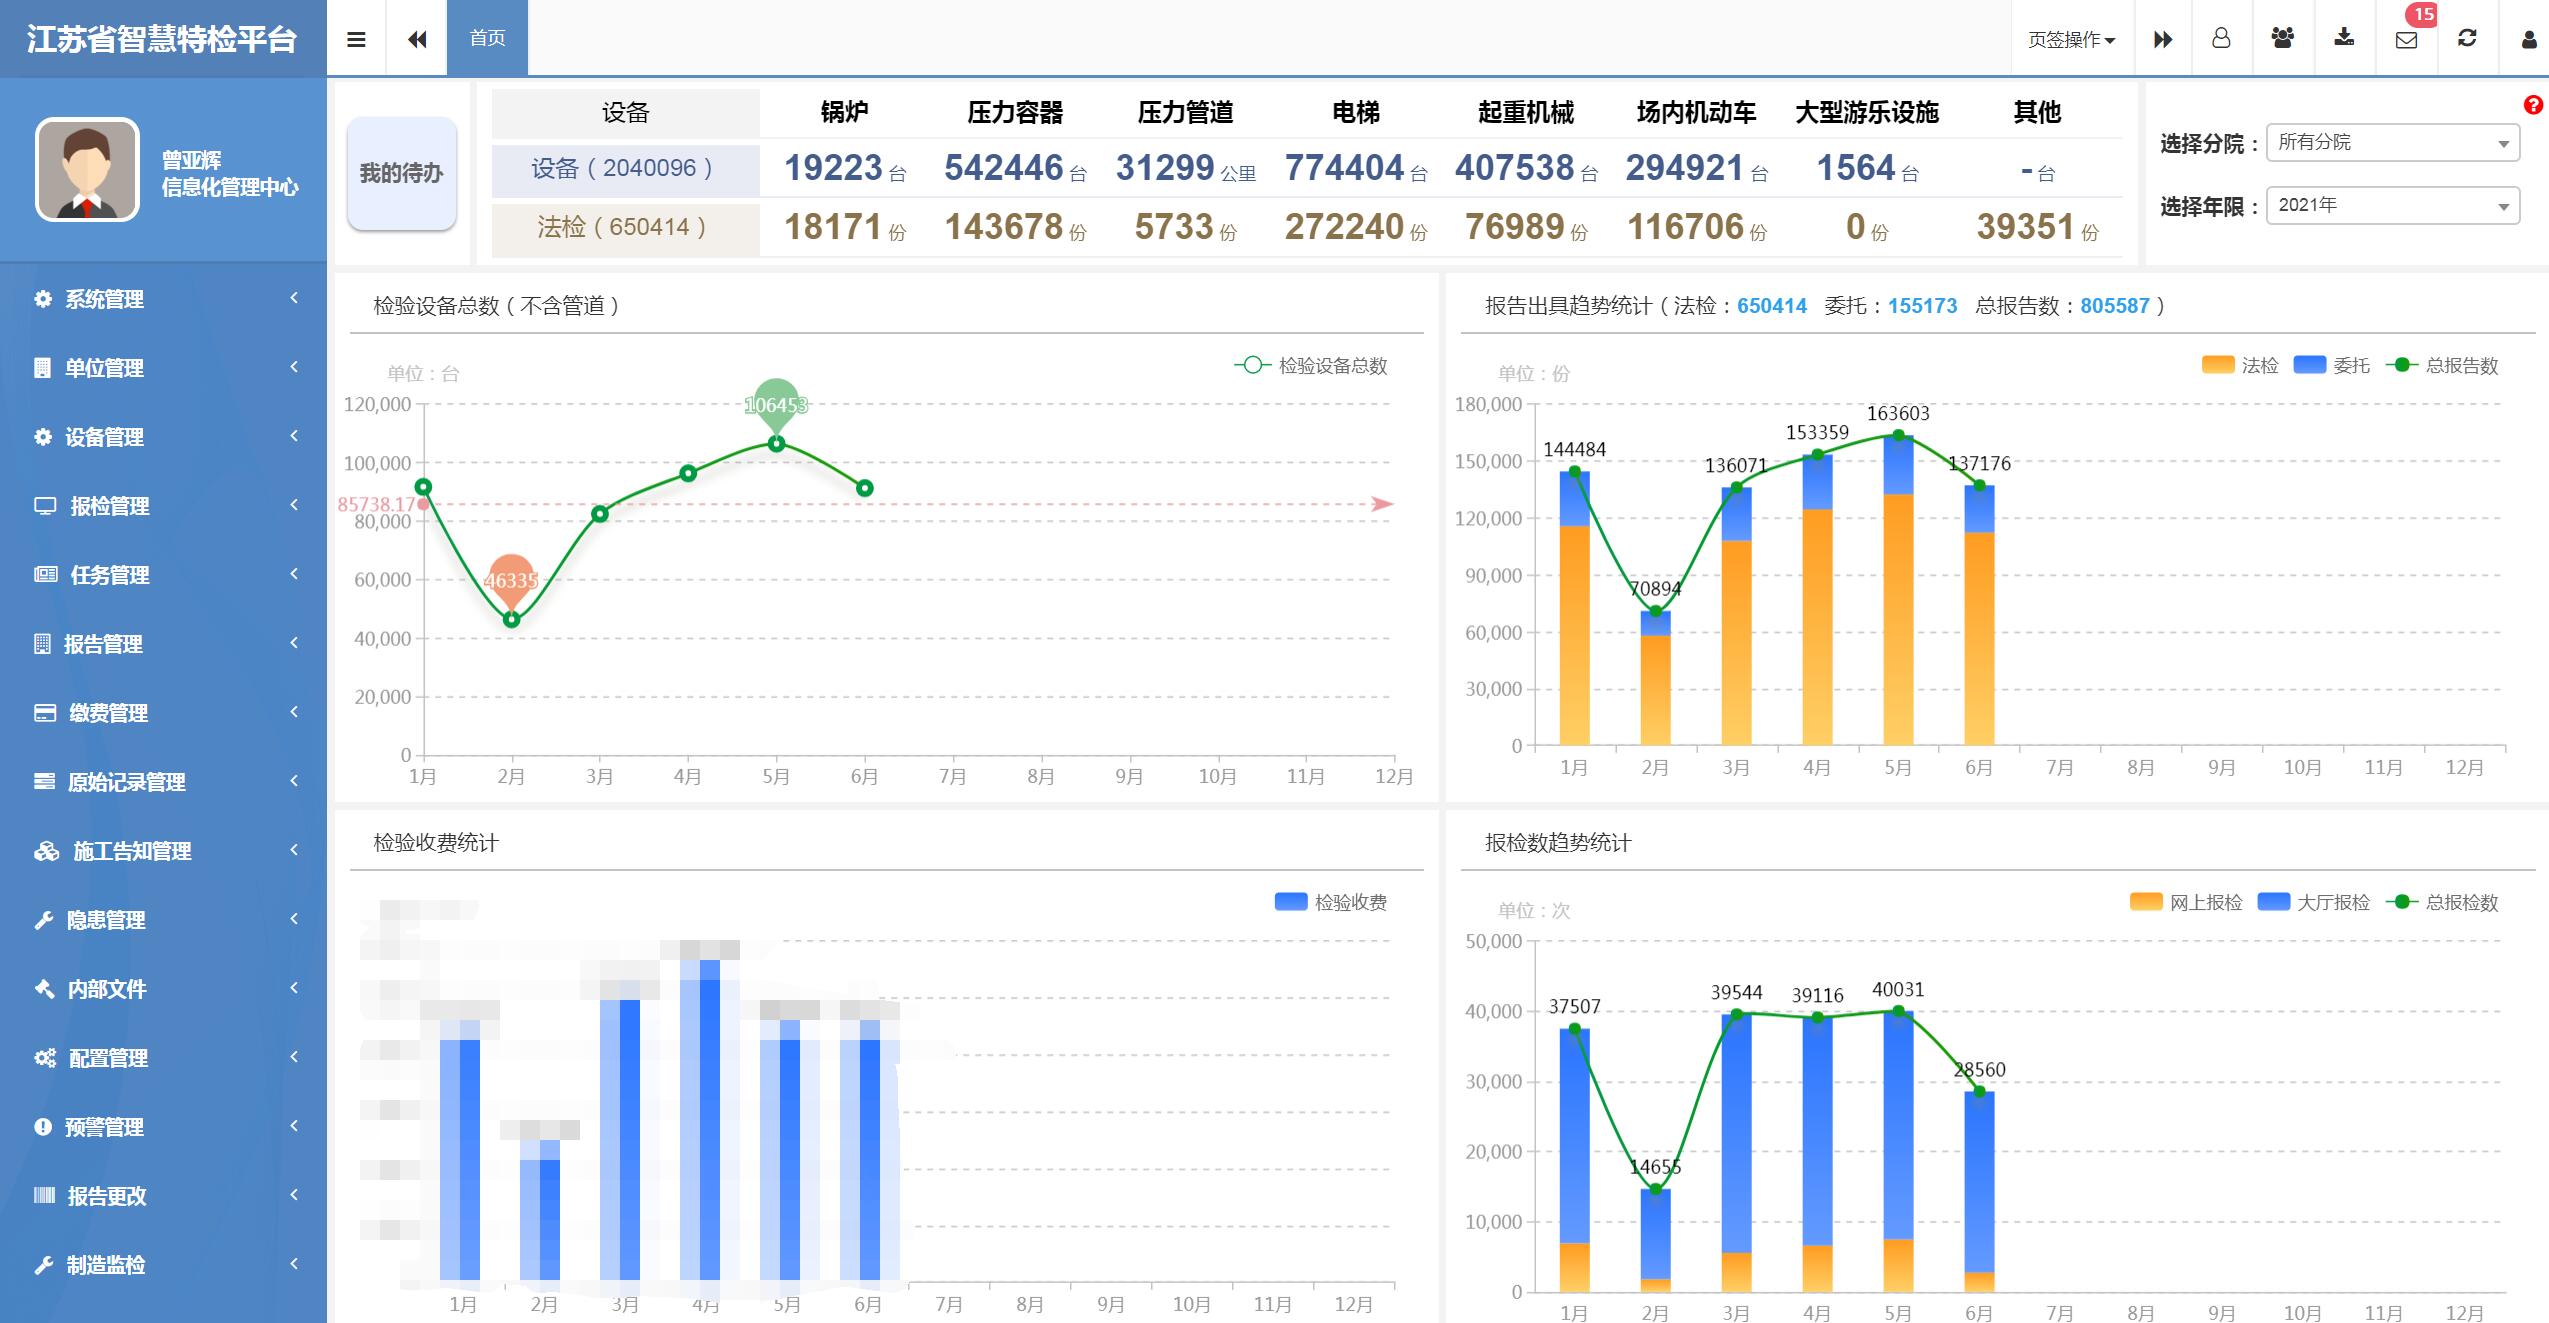Image resolution: width=2549 pixels, height=1323 pixels.
Task: Click the 我的待办 button
Action: pyautogui.click(x=402, y=174)
